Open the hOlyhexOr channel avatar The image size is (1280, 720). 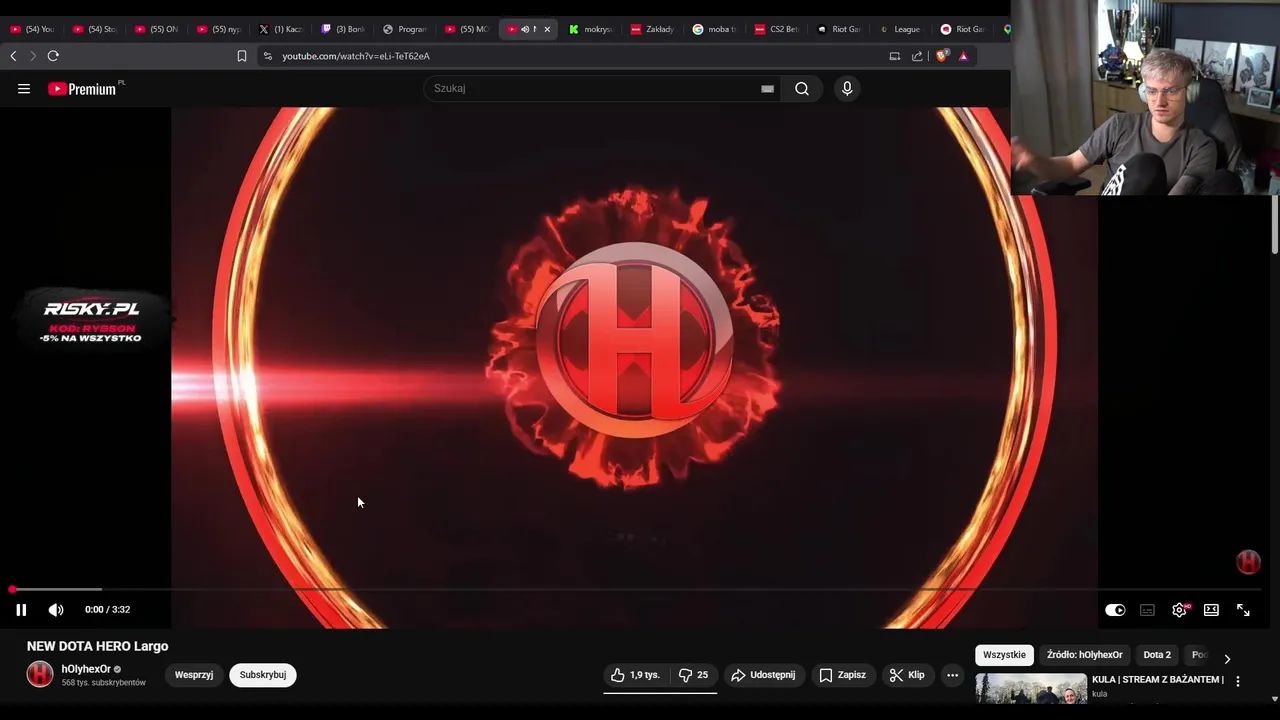coord(40,675)
